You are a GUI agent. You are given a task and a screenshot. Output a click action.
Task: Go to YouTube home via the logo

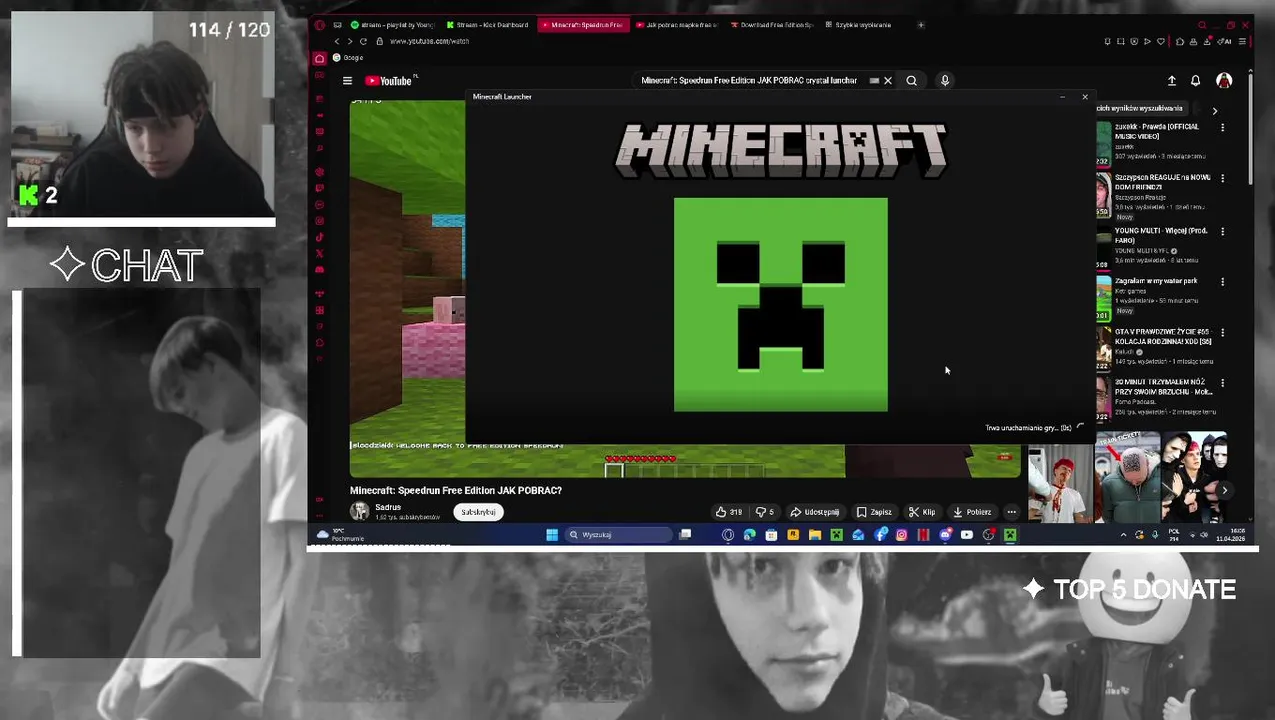391,81
